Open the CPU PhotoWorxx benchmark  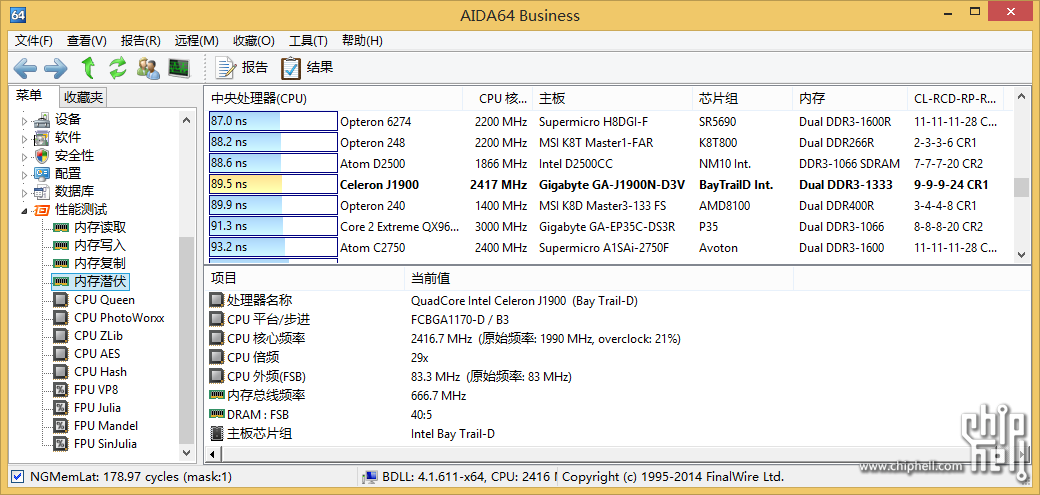[119, 318]
